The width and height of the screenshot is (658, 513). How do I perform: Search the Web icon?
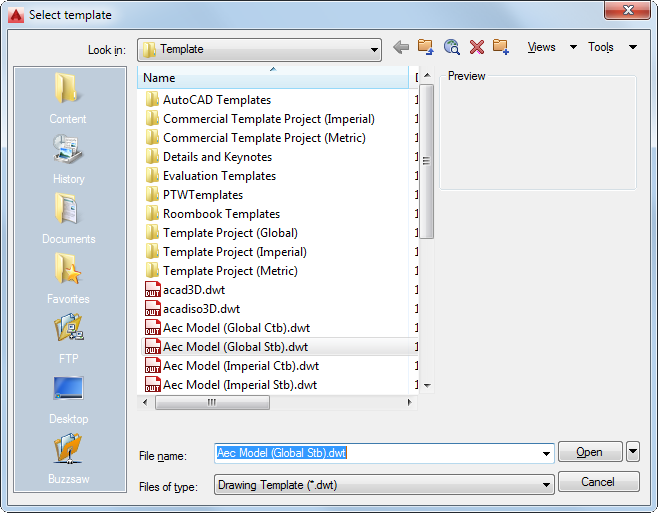pyautogui.click(x=452, y=47)
